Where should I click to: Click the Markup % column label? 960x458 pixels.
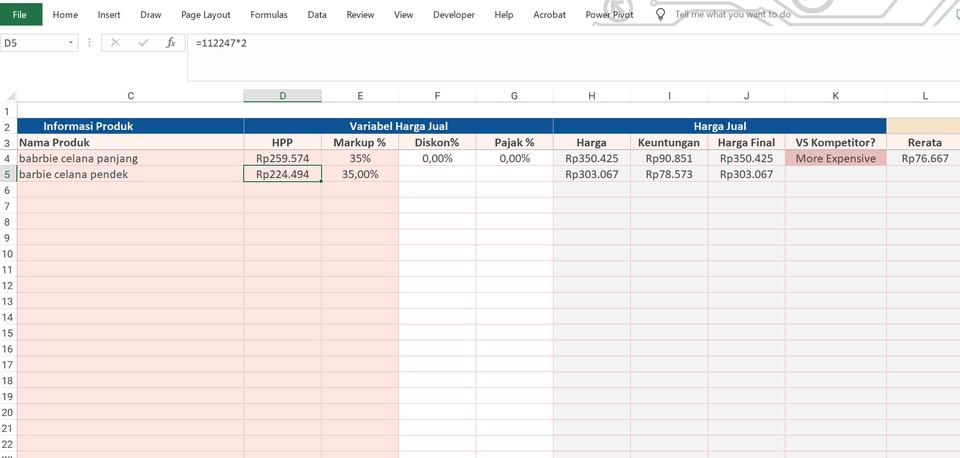click(x=360, y=142)
